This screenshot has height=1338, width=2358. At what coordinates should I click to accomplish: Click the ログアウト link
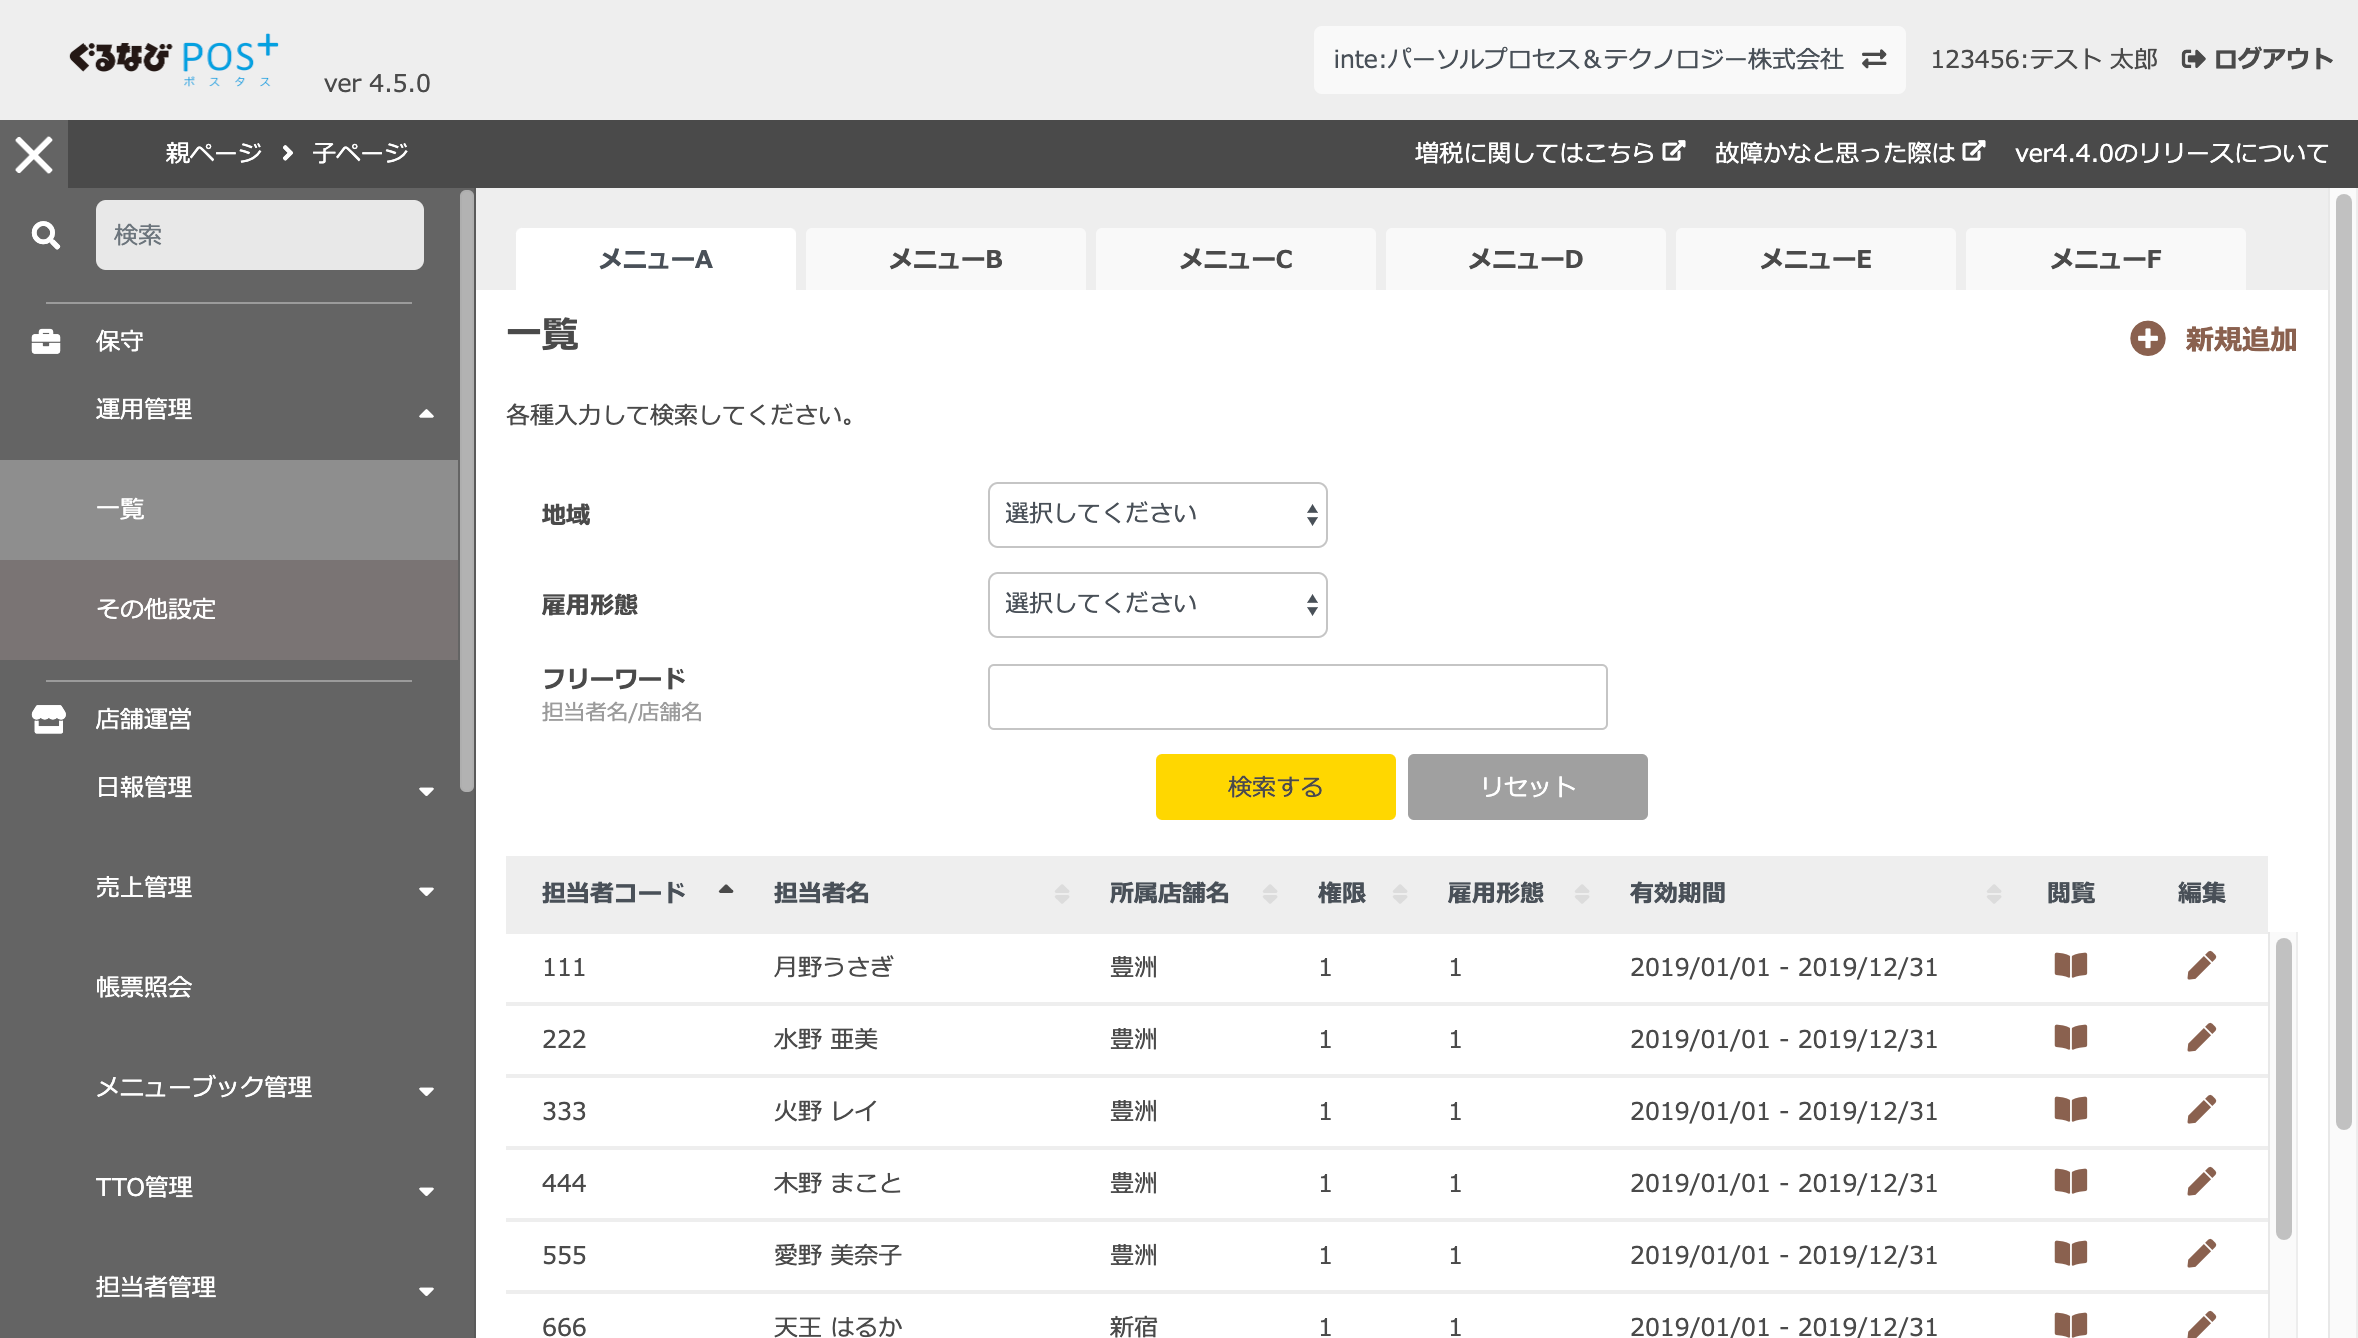[2257, 59]
